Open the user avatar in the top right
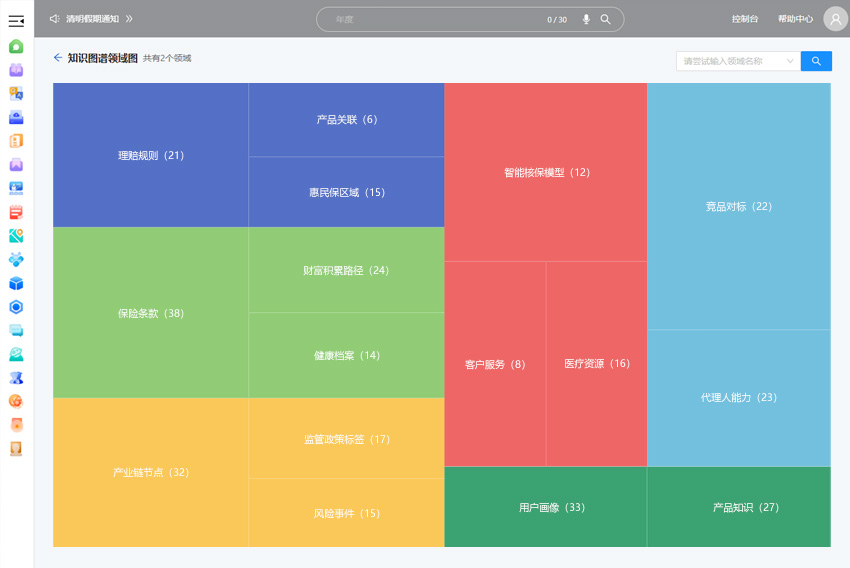Screen dimensions: 850x568 pos(834,19)
